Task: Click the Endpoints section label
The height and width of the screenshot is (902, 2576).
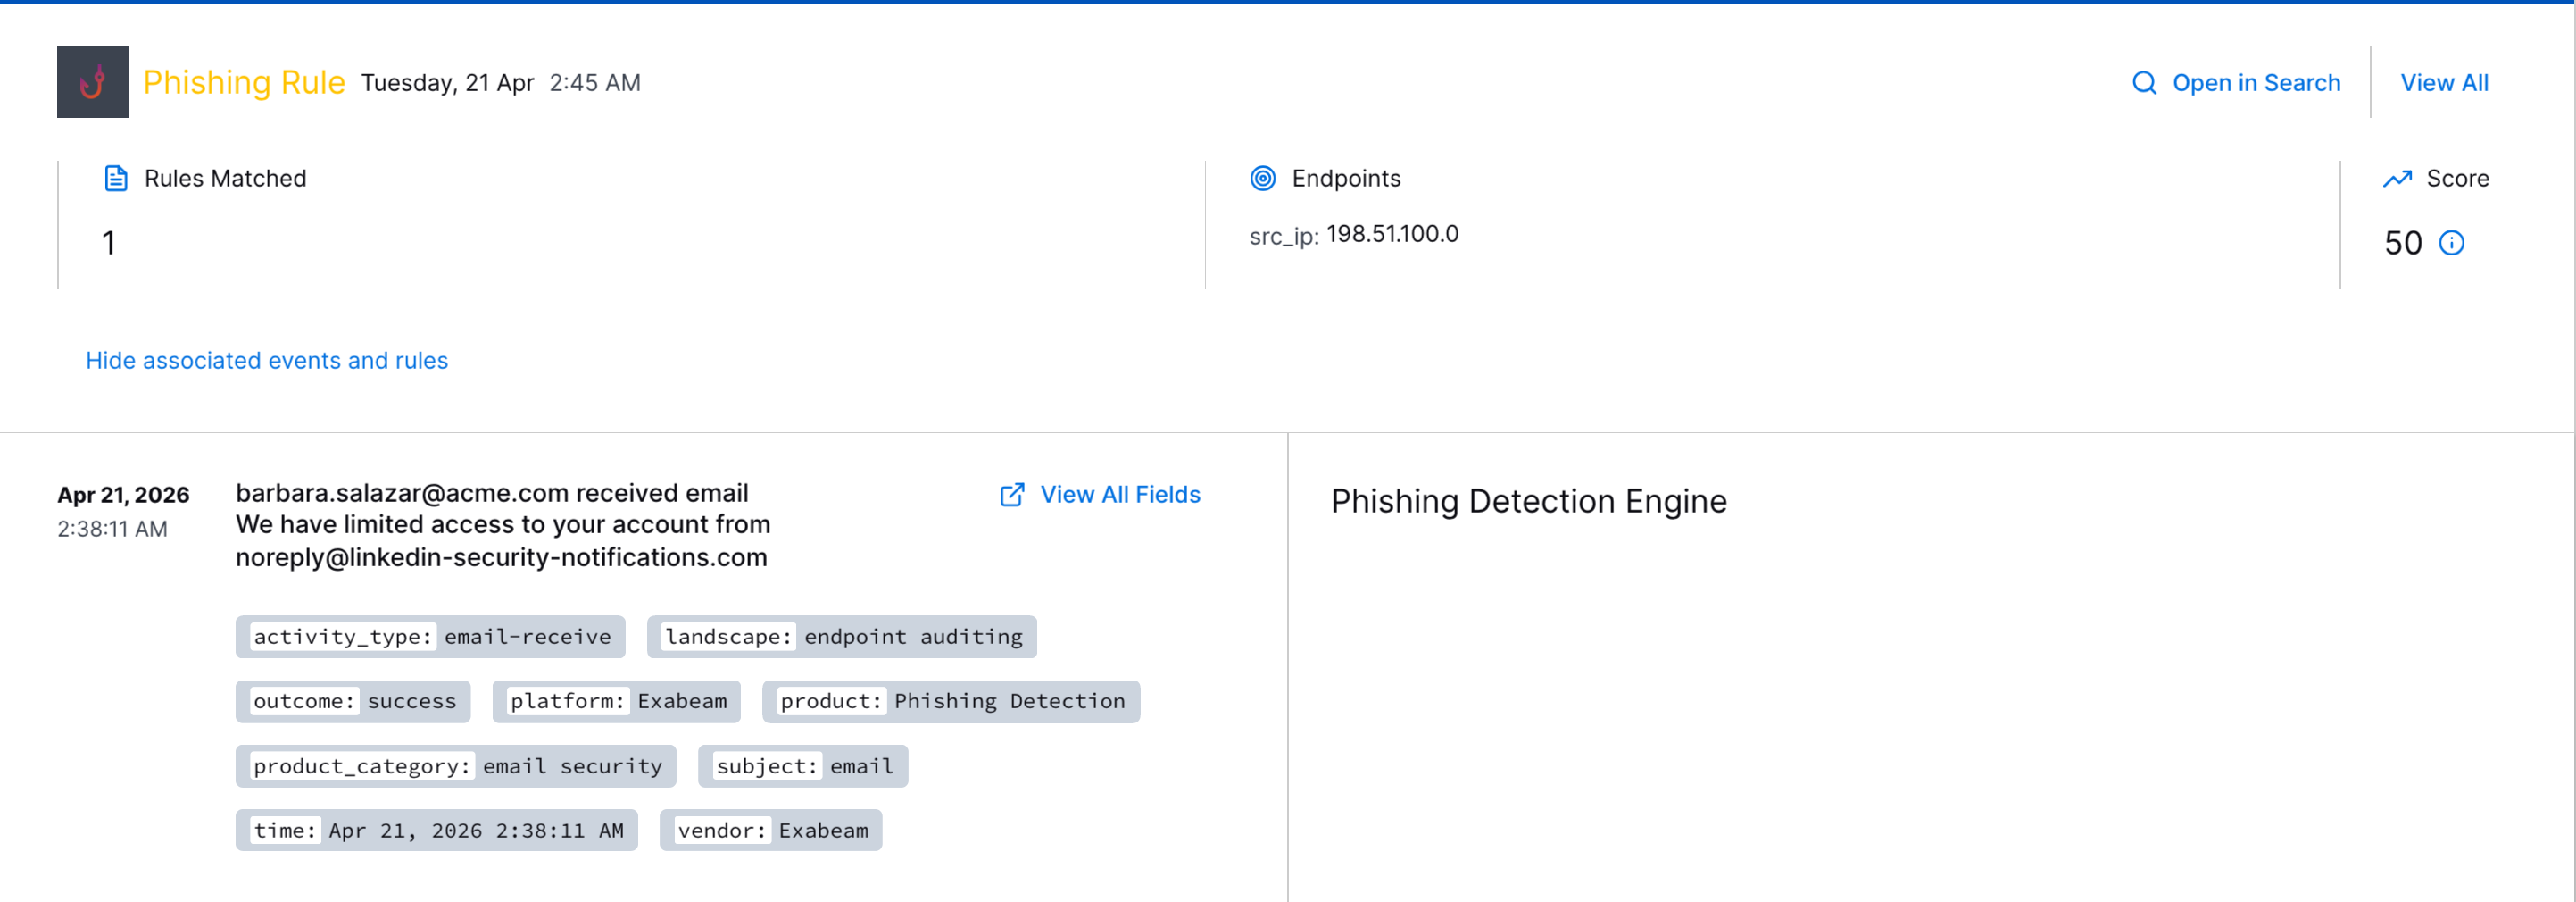Action: point(1346,179)
